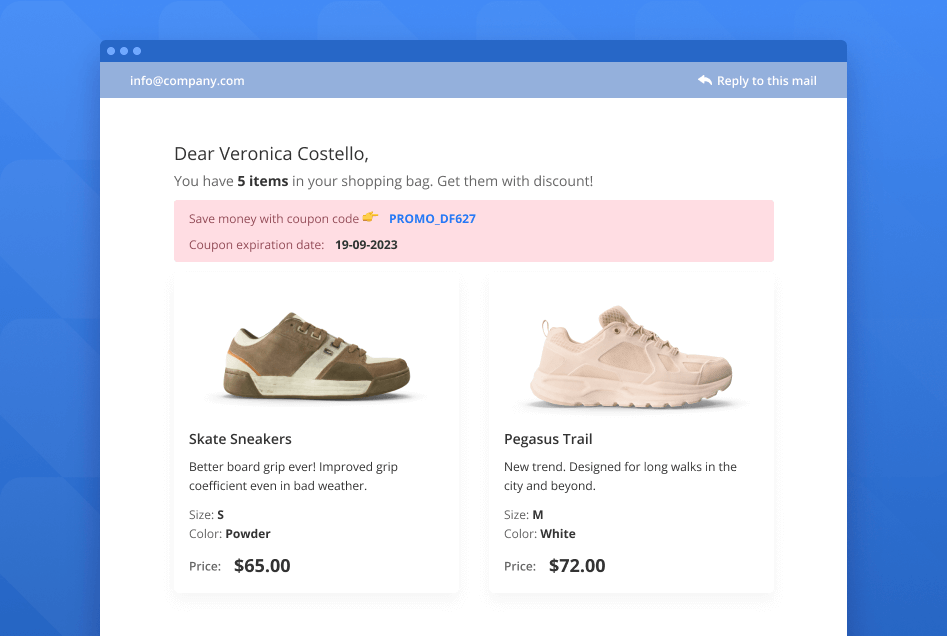Click the second window control dot
Screen dimensions: 947x636
[x=124, y=51]
